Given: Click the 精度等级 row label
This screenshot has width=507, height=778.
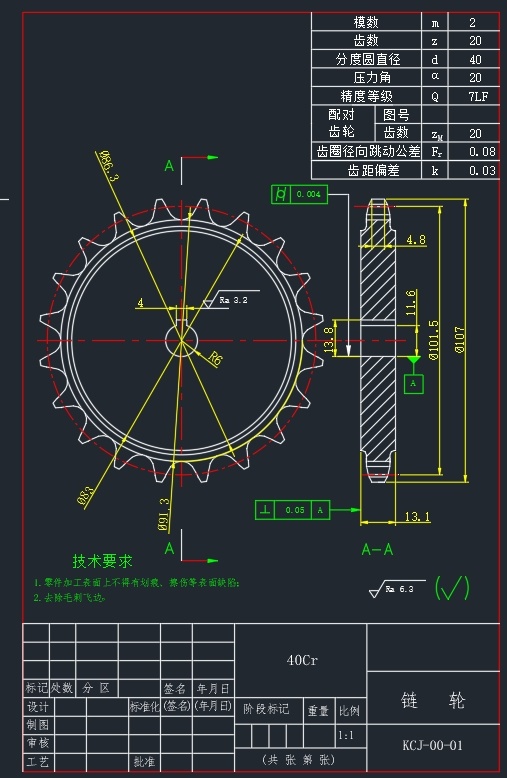Looking at the screenshot, I should [x=366, y=96].
